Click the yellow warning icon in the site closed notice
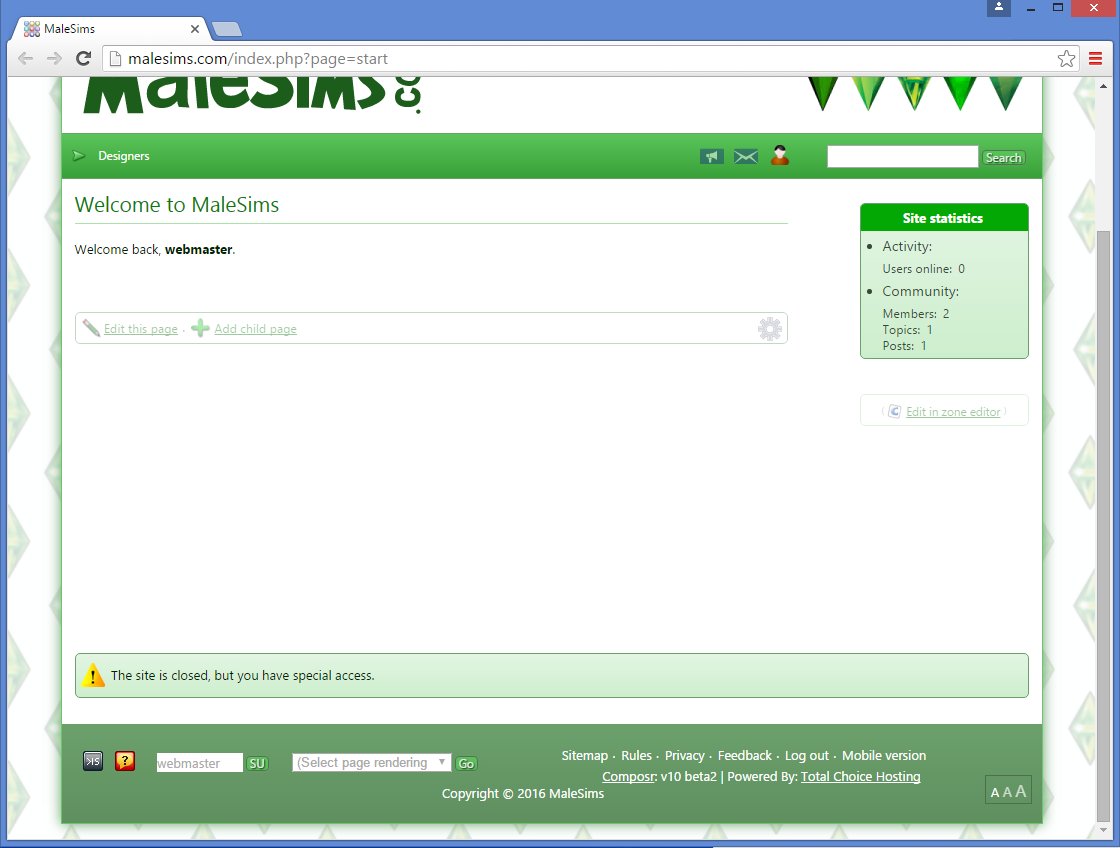The image size is (1120, 848). tap(93, 675)
